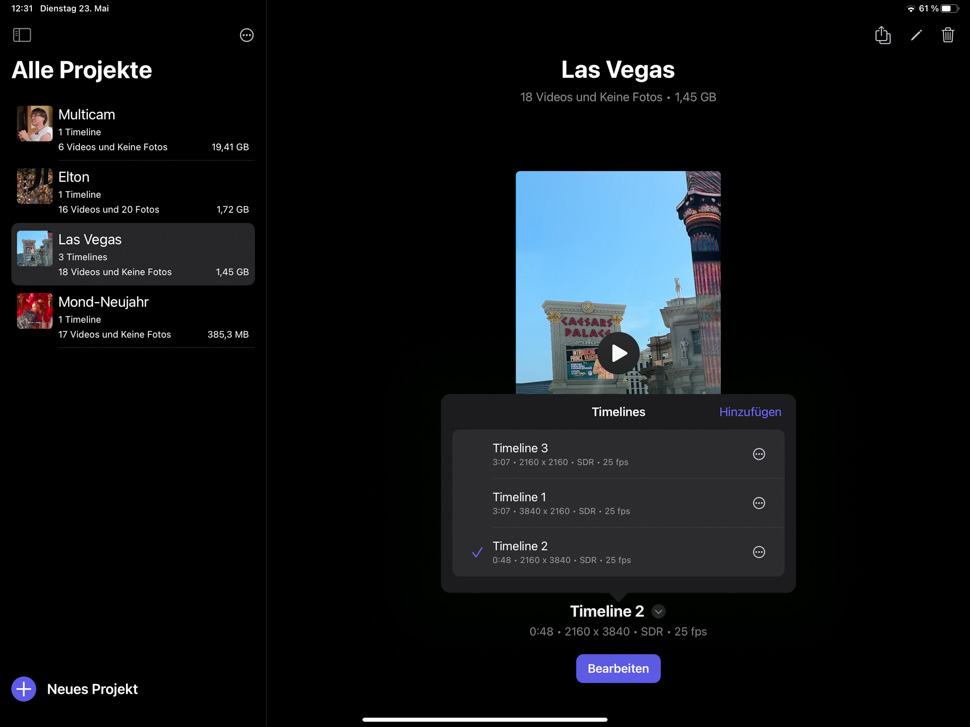This screenshot has height=727, width=970.
Task: Click the home indicator bar
Action: coord(485,720)
